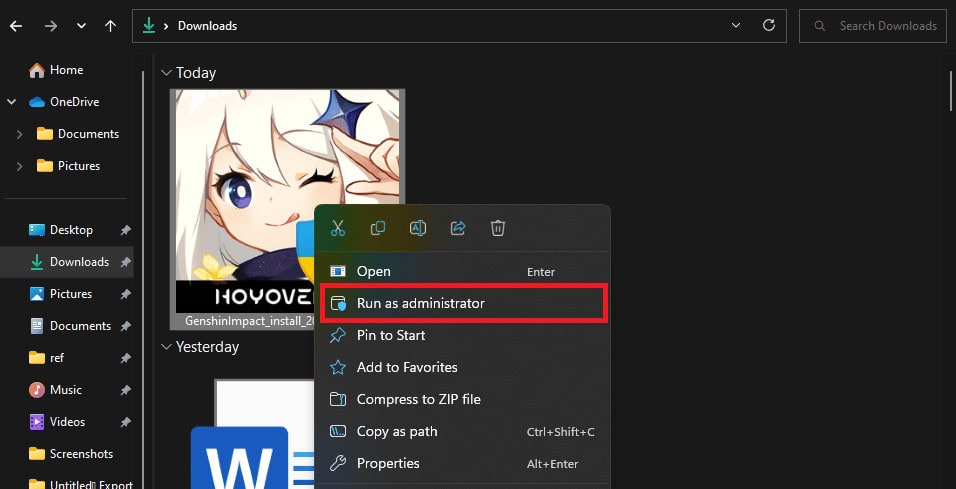Image resolution: width=956 pixels, height=489 pixels.
Task: Collapse the Today group
Action: (166, 73)
